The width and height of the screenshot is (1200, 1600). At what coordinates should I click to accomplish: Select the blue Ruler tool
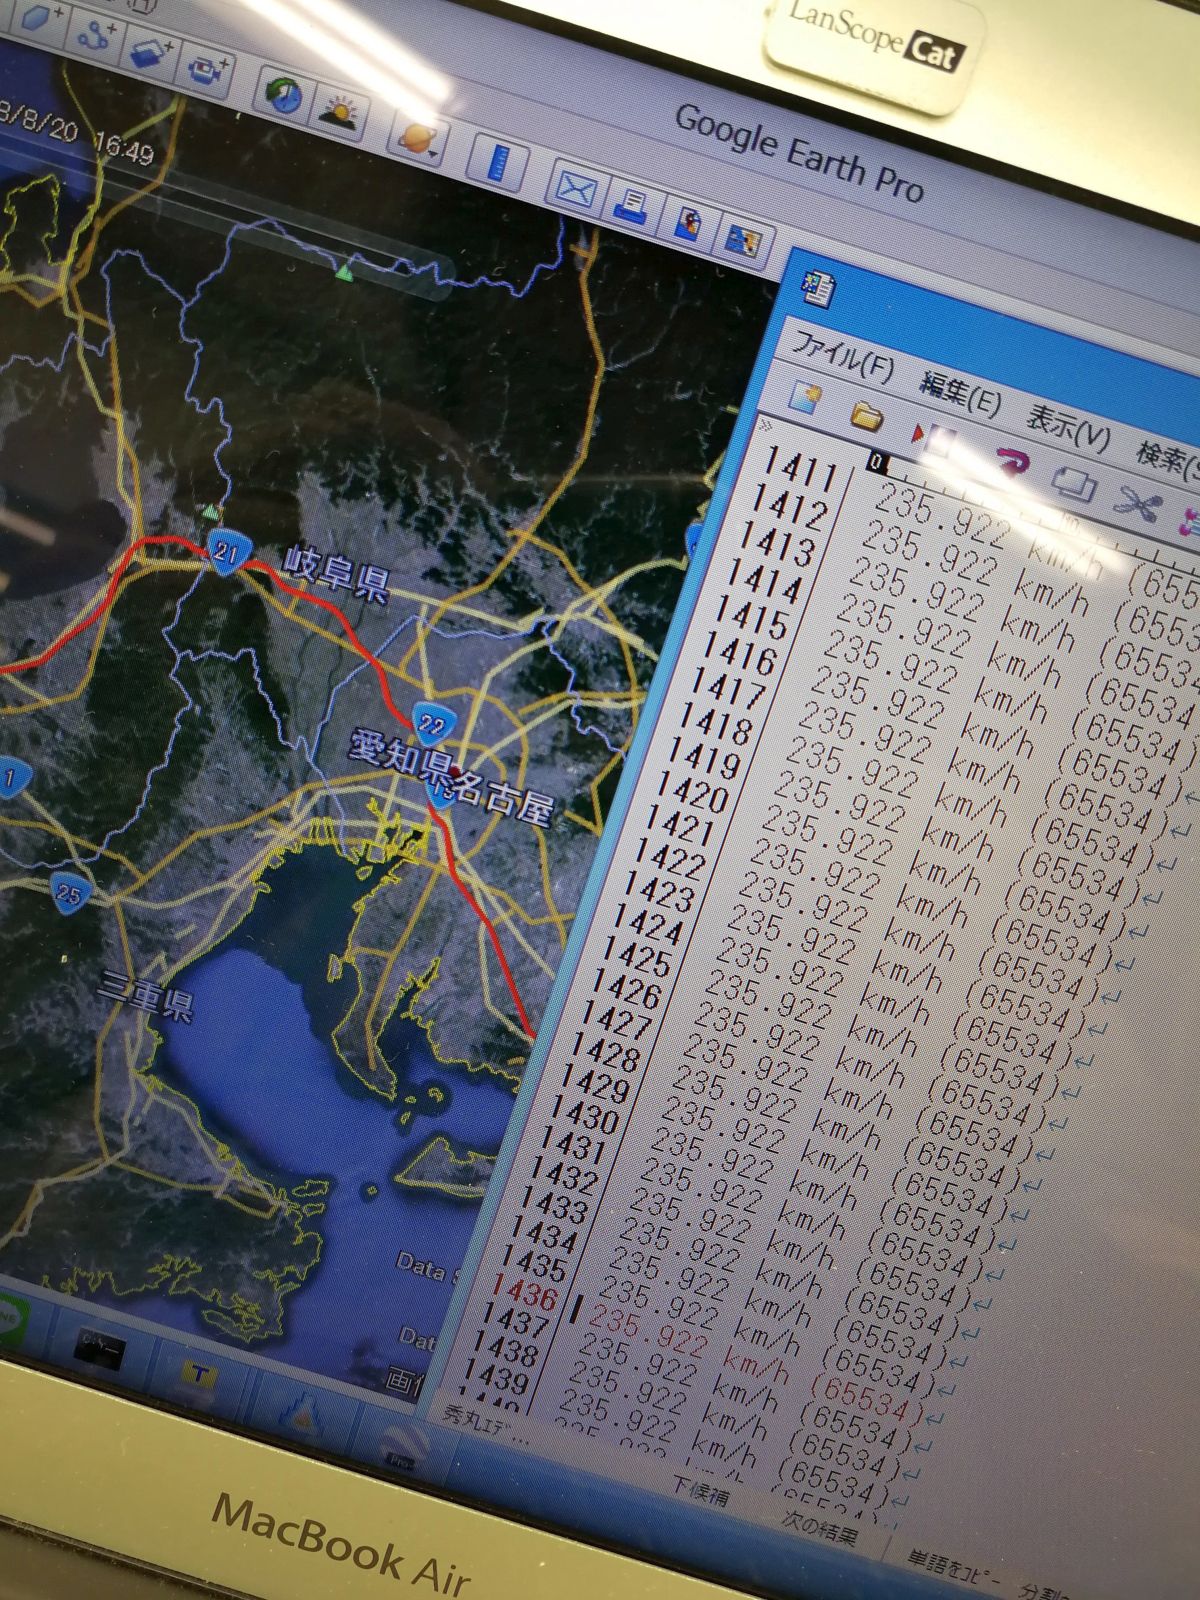pos(497,161)
